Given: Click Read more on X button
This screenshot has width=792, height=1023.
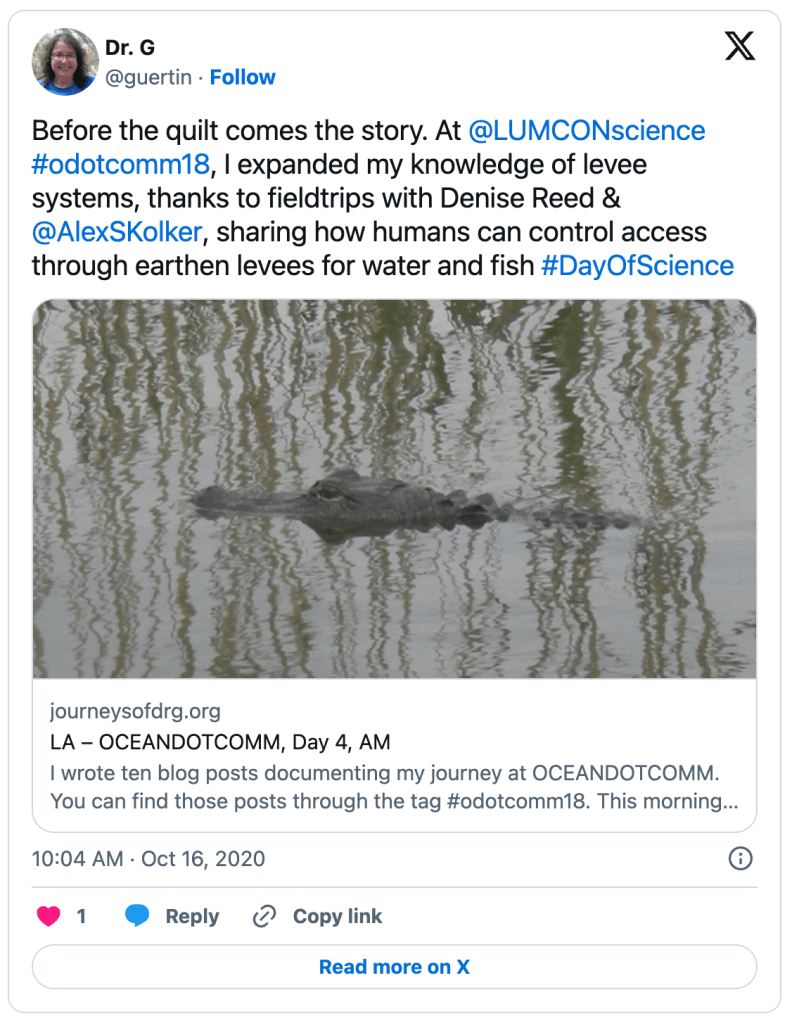Looking at the screenshot, I should [395, 967].
